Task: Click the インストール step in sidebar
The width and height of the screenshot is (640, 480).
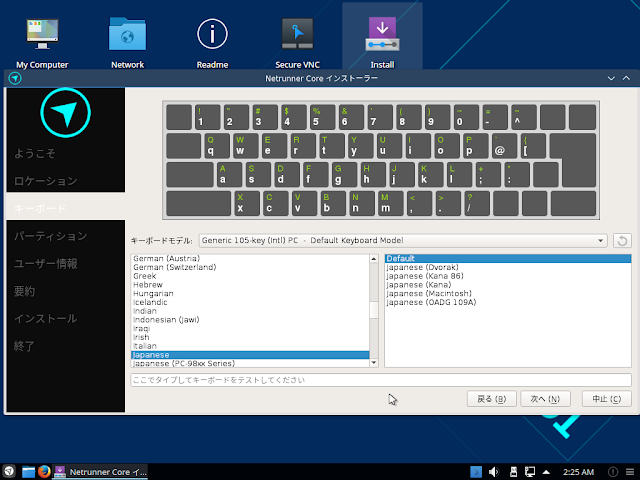Action: click(x=45, y=319)
